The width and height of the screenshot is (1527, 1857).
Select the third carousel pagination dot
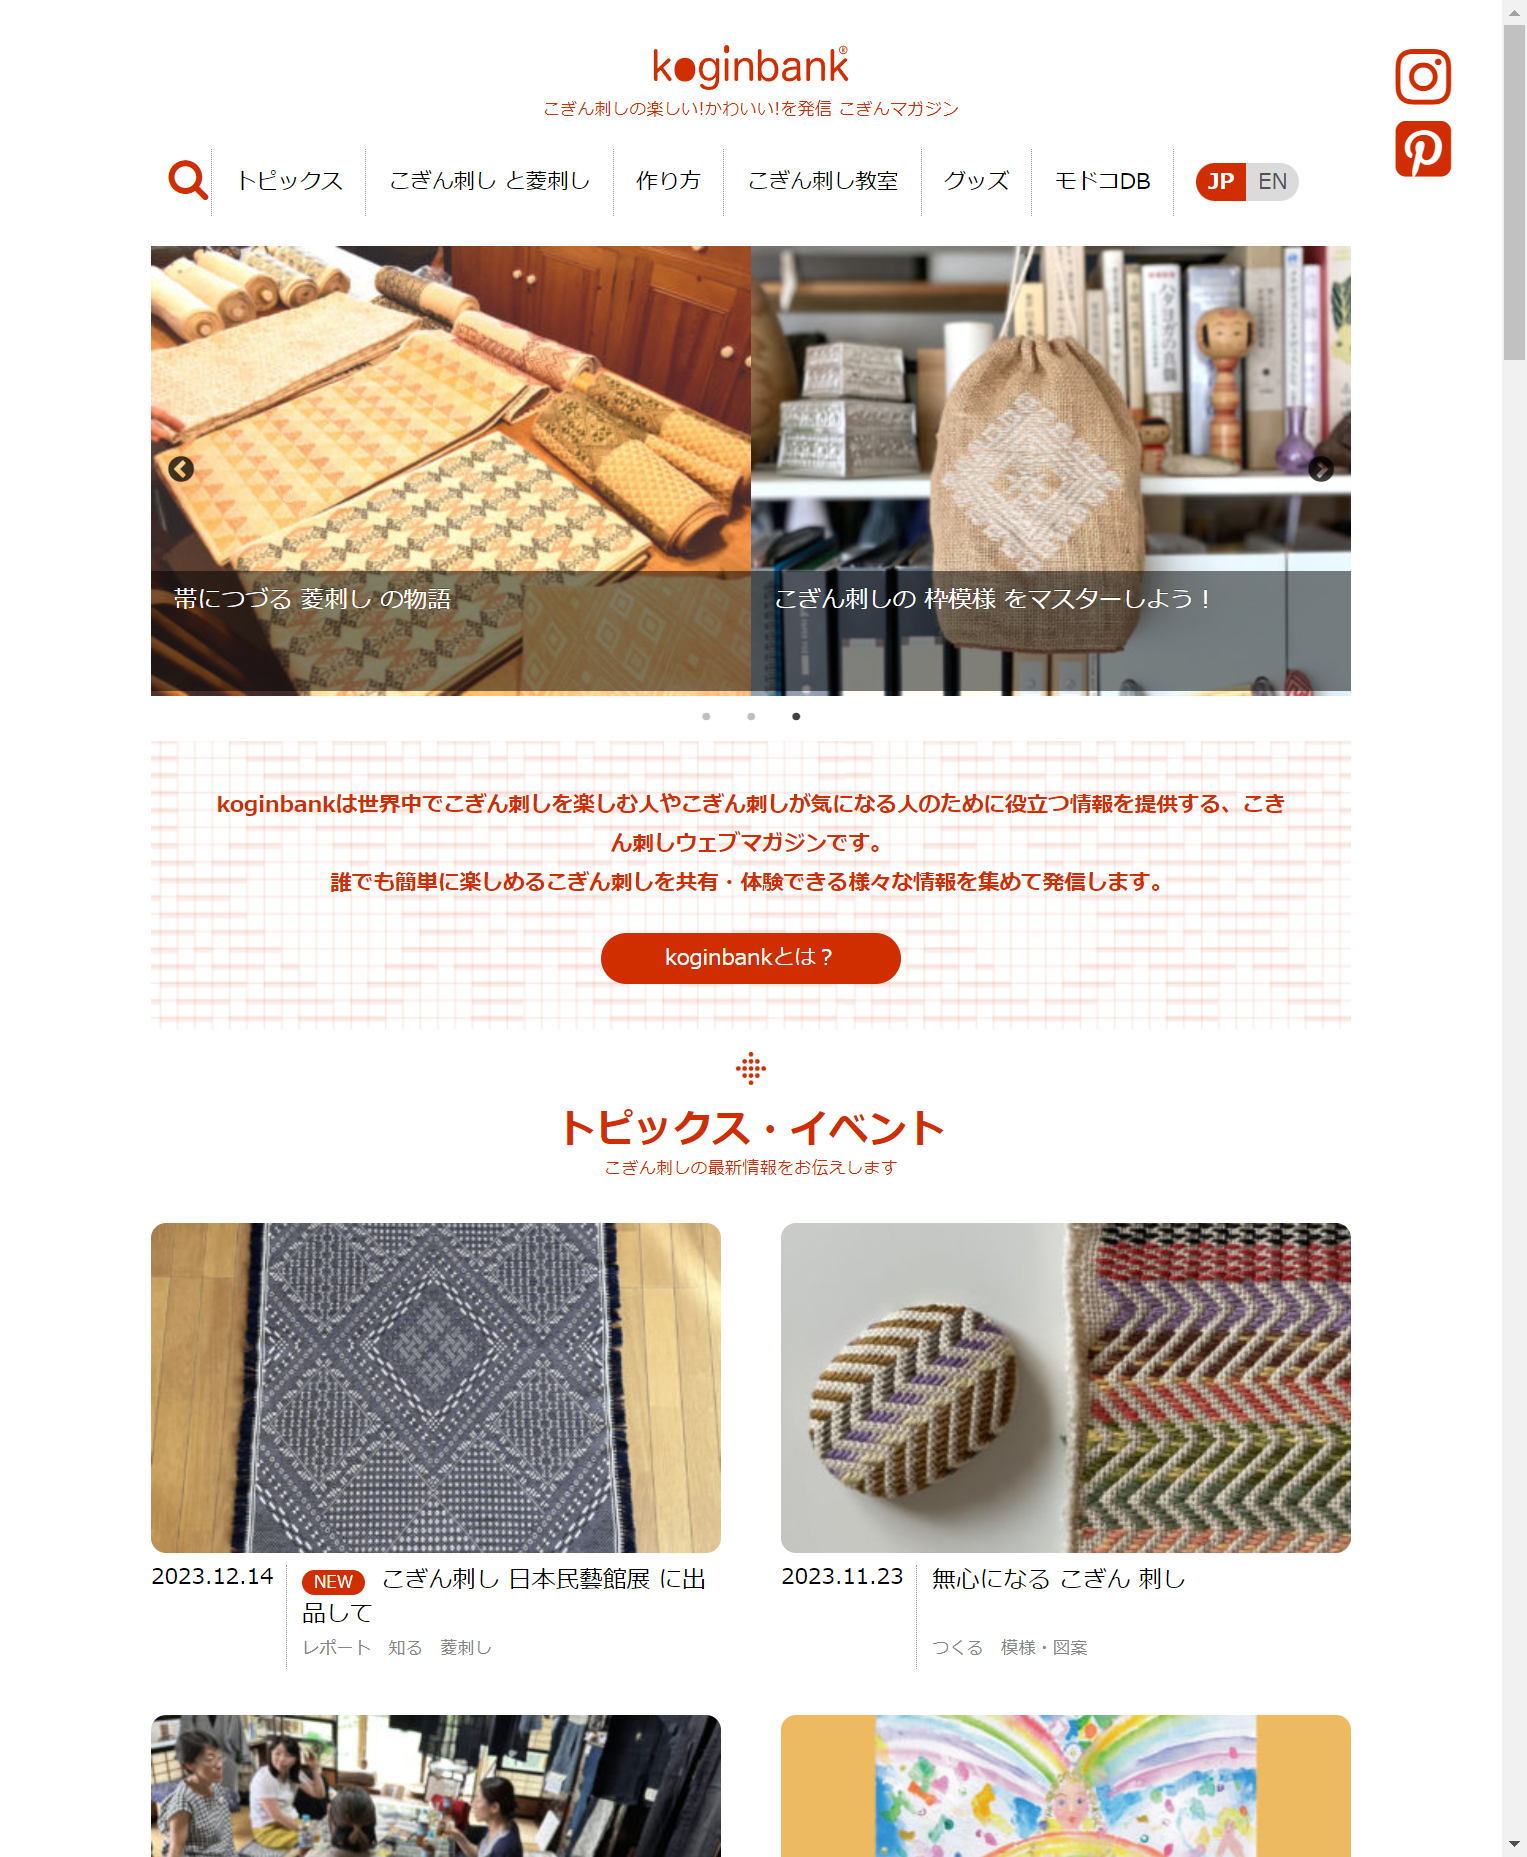pyautogui.click(x=796, y=716)
